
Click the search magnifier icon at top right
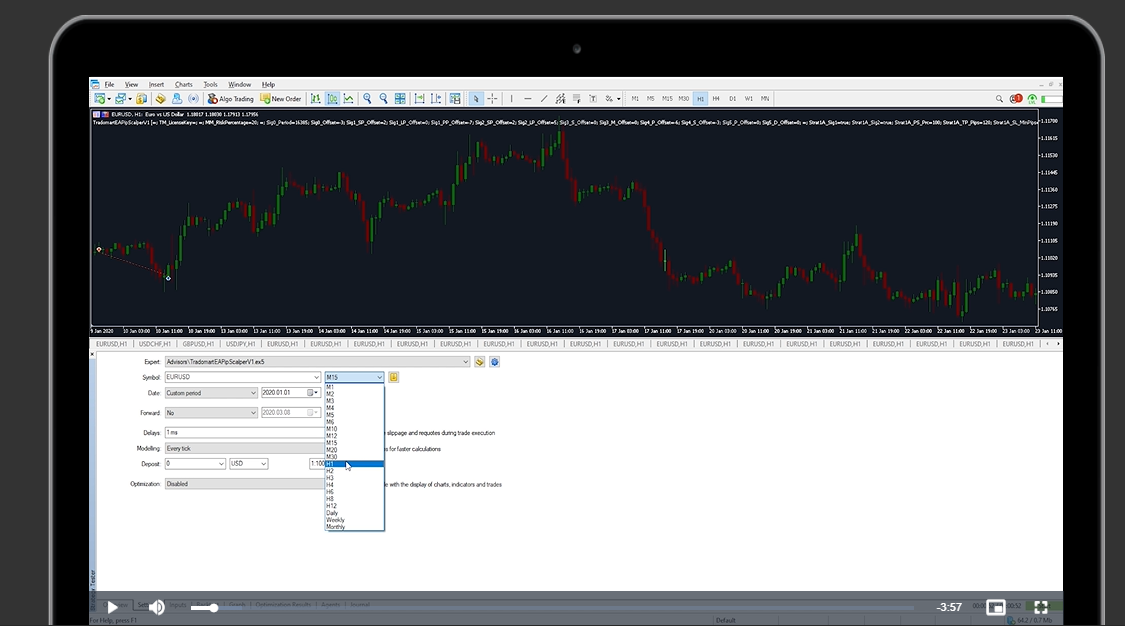1000,99
